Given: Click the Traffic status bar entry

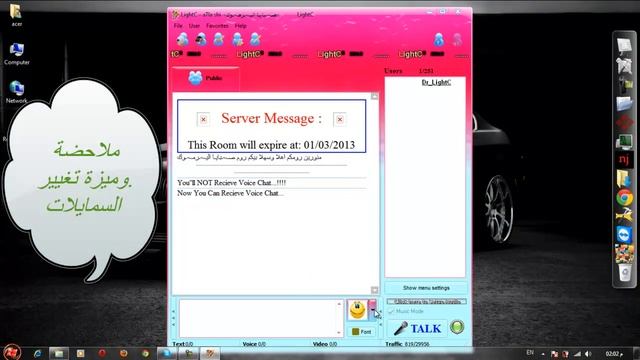Looking at the screenshot, I should pyautogui.click(x=407, y=344).
